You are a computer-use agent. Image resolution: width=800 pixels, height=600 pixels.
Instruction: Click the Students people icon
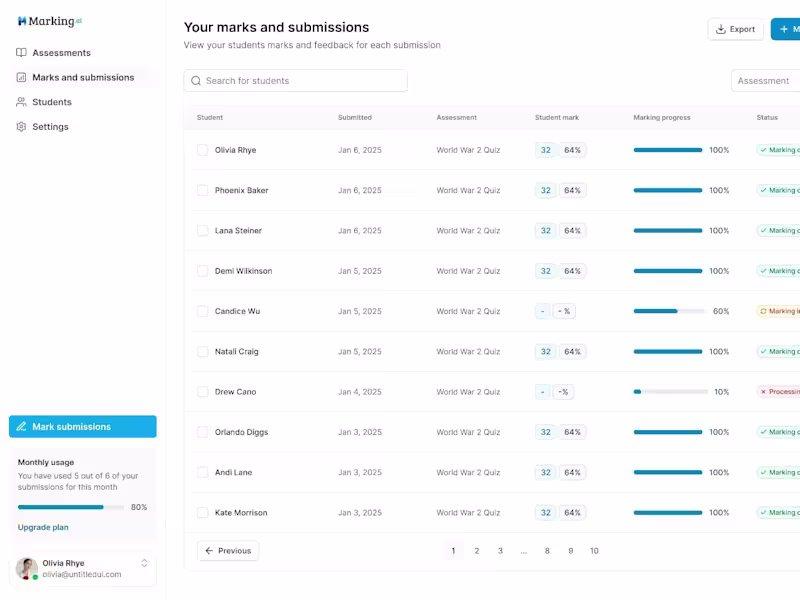(22, 102)
